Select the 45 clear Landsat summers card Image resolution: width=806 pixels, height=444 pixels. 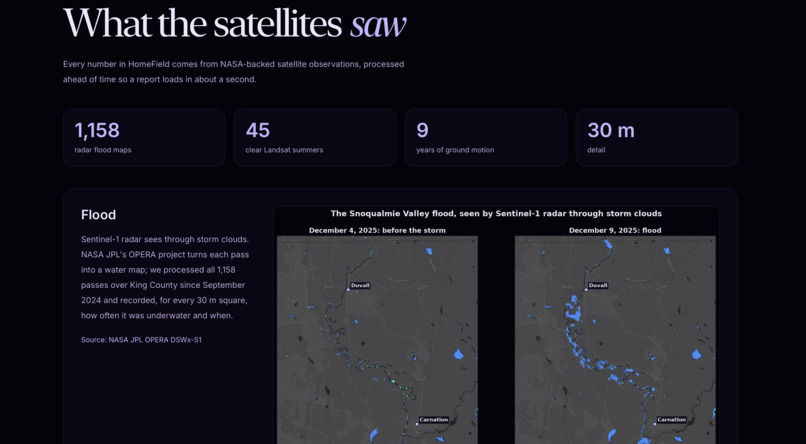coord(315,137)
